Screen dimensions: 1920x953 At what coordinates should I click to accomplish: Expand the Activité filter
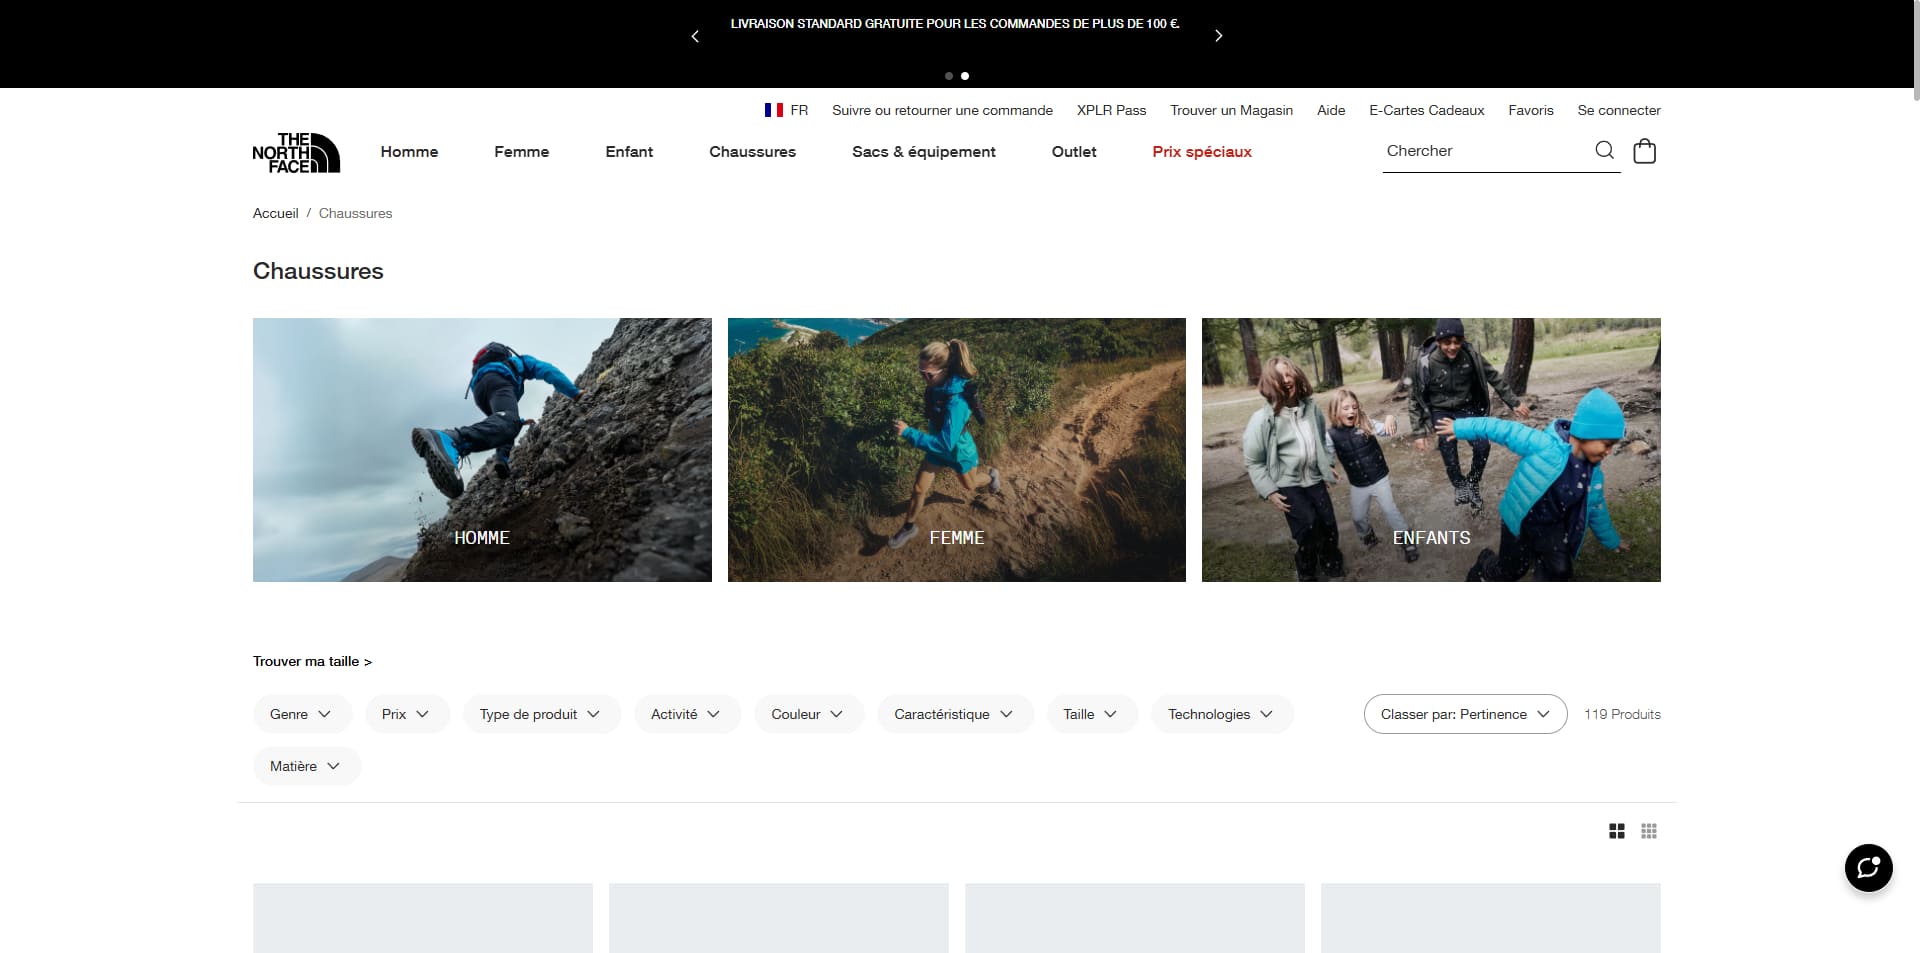pyautogui.click(x=687, y=714)
